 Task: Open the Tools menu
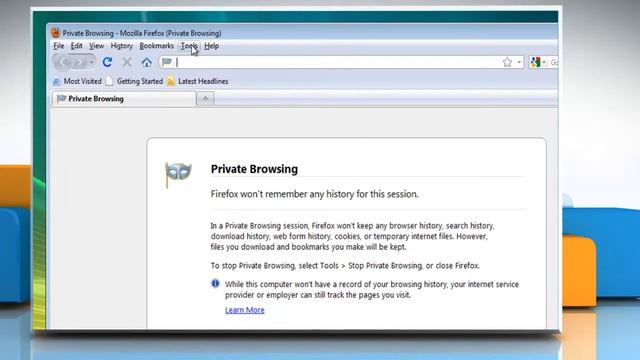(189, 46)
